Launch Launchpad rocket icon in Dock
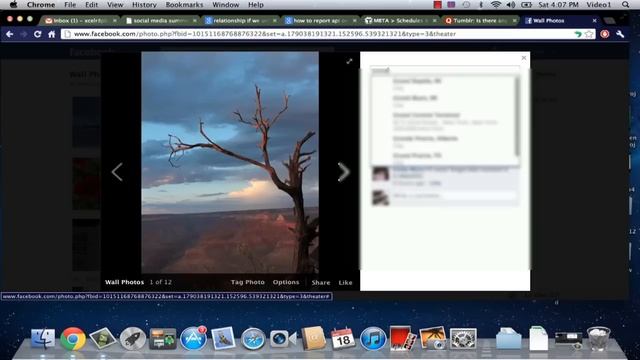640x360 pixels. click(133, 338)
